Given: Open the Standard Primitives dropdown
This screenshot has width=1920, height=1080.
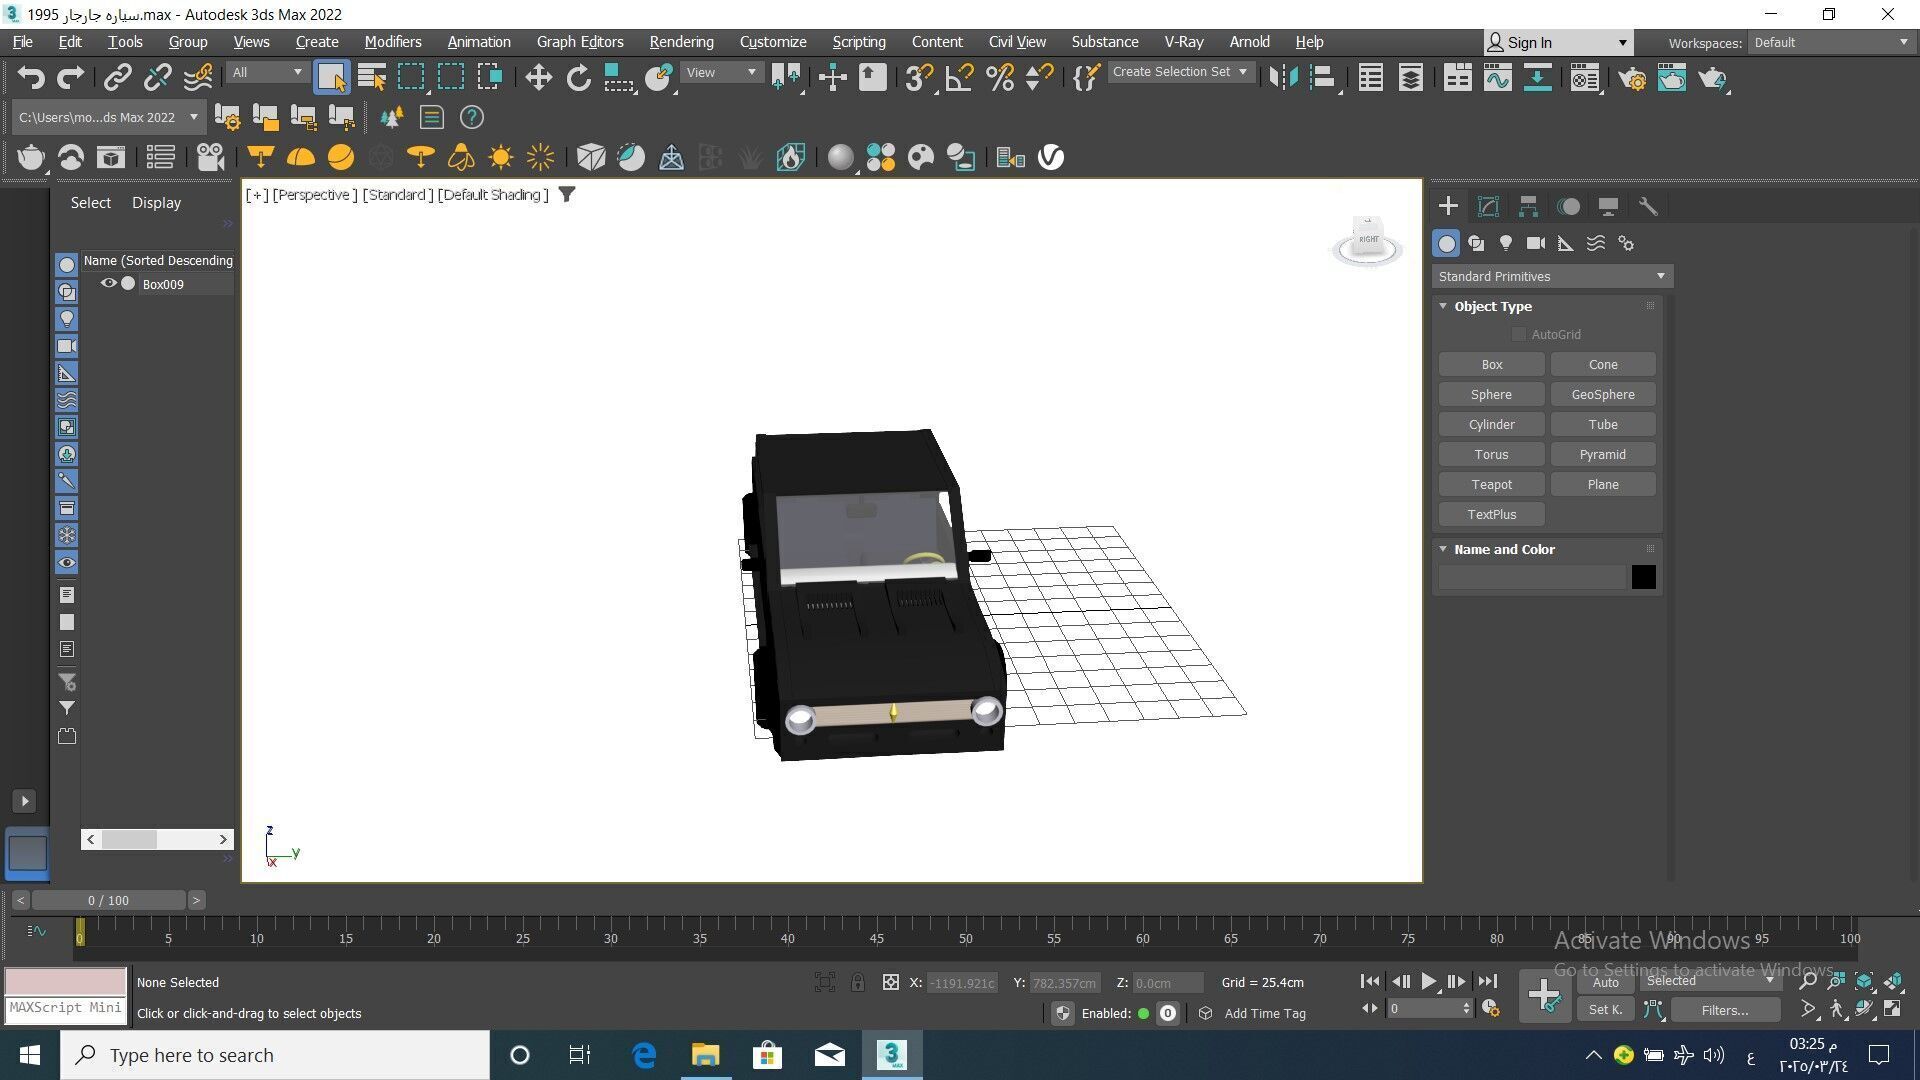Looking at the screenshot, I should [x=1552, y=276].
